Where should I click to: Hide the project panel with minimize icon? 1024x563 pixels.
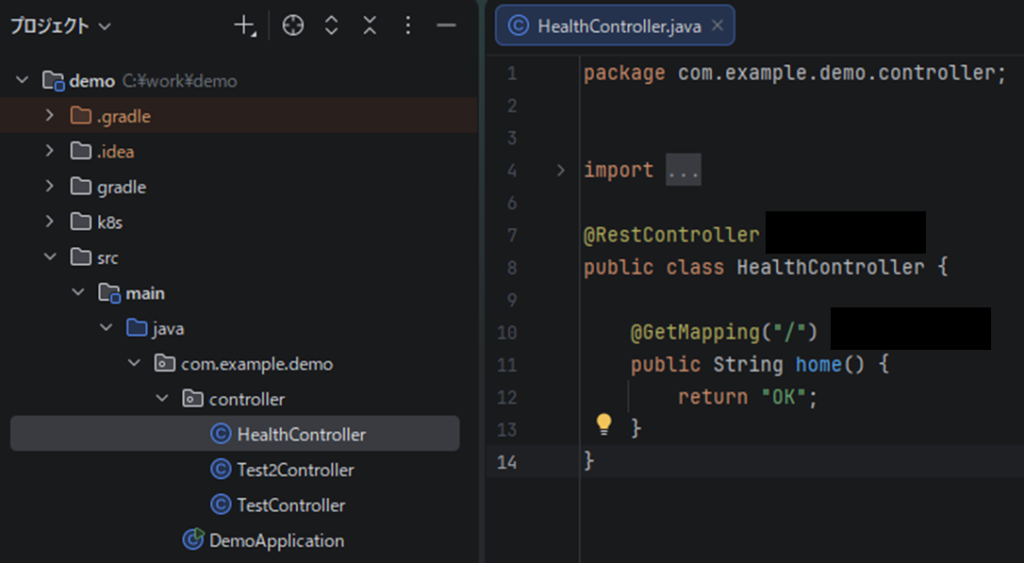point(446,27)
